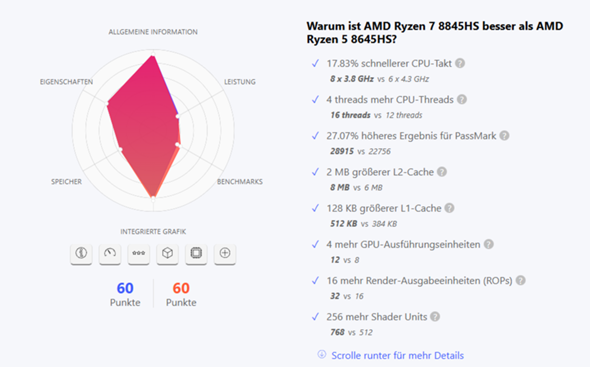
Task: Follow the Scrolle runter für mehr Details link
Action: [x=397, y=355]
